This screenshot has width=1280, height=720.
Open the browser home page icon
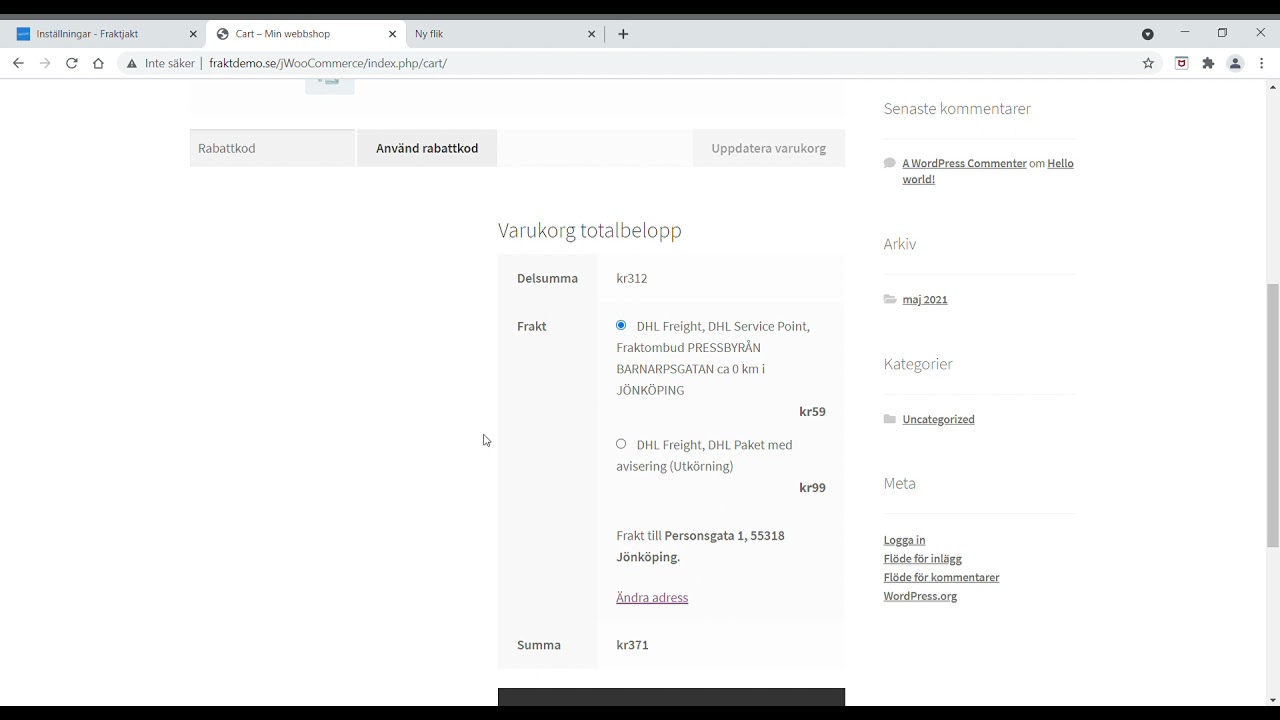98,63
